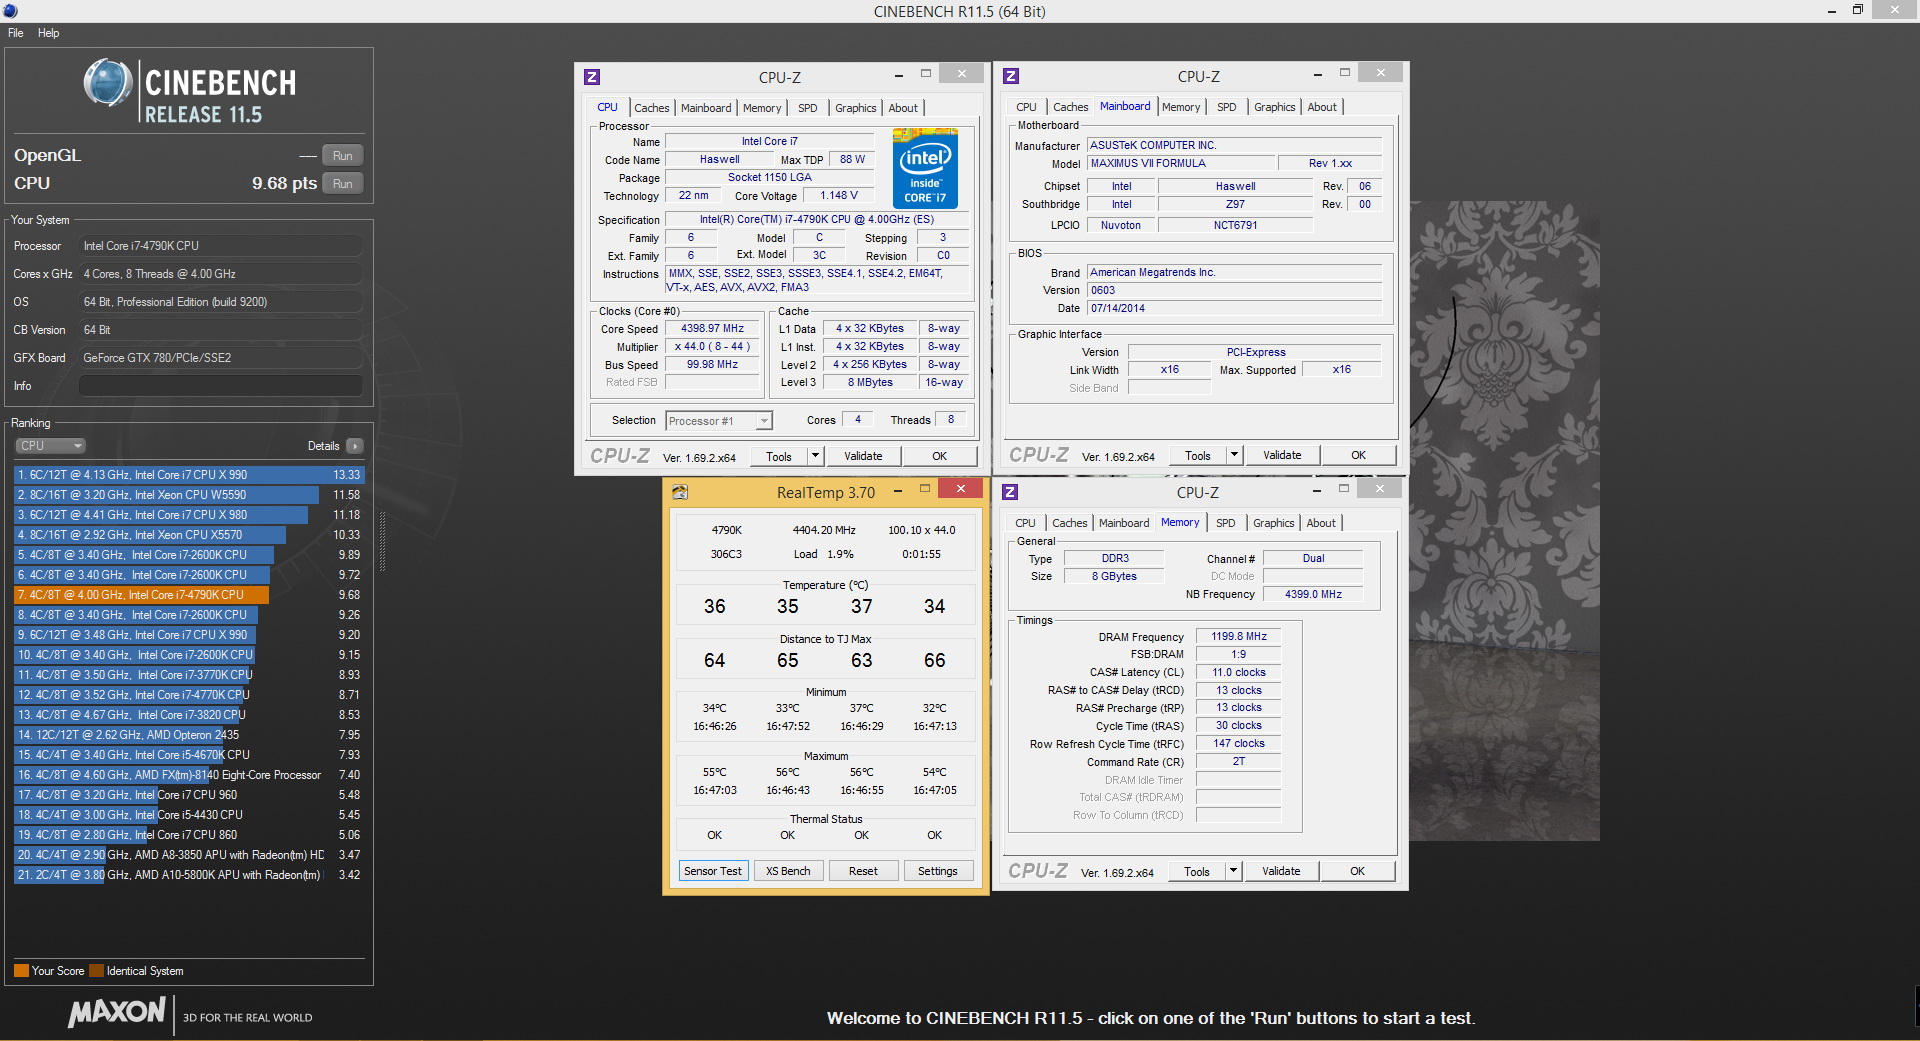The height and width of the screenshot is (1041, 1920).
Task: Open Settings in RealTemp
Action: click(938, 871)
